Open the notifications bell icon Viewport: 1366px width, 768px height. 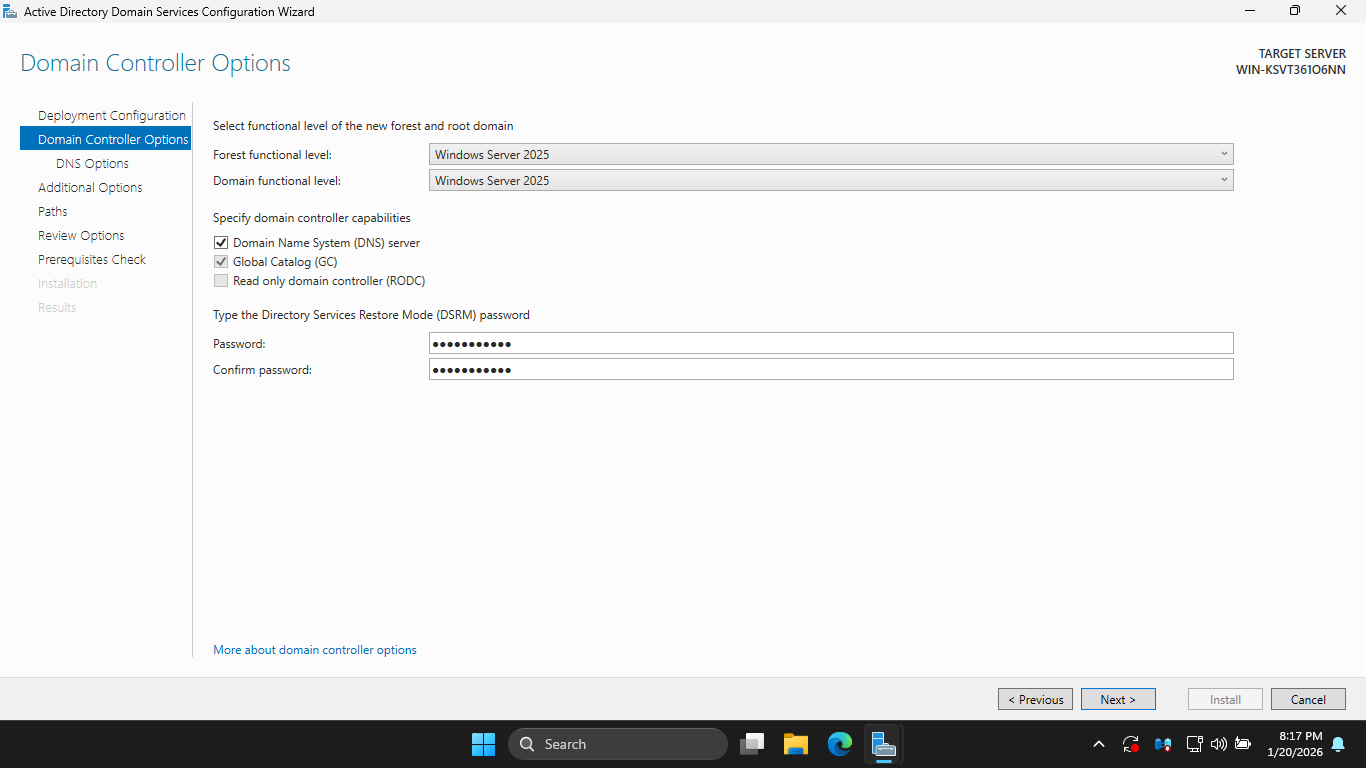click(1338, 744)
